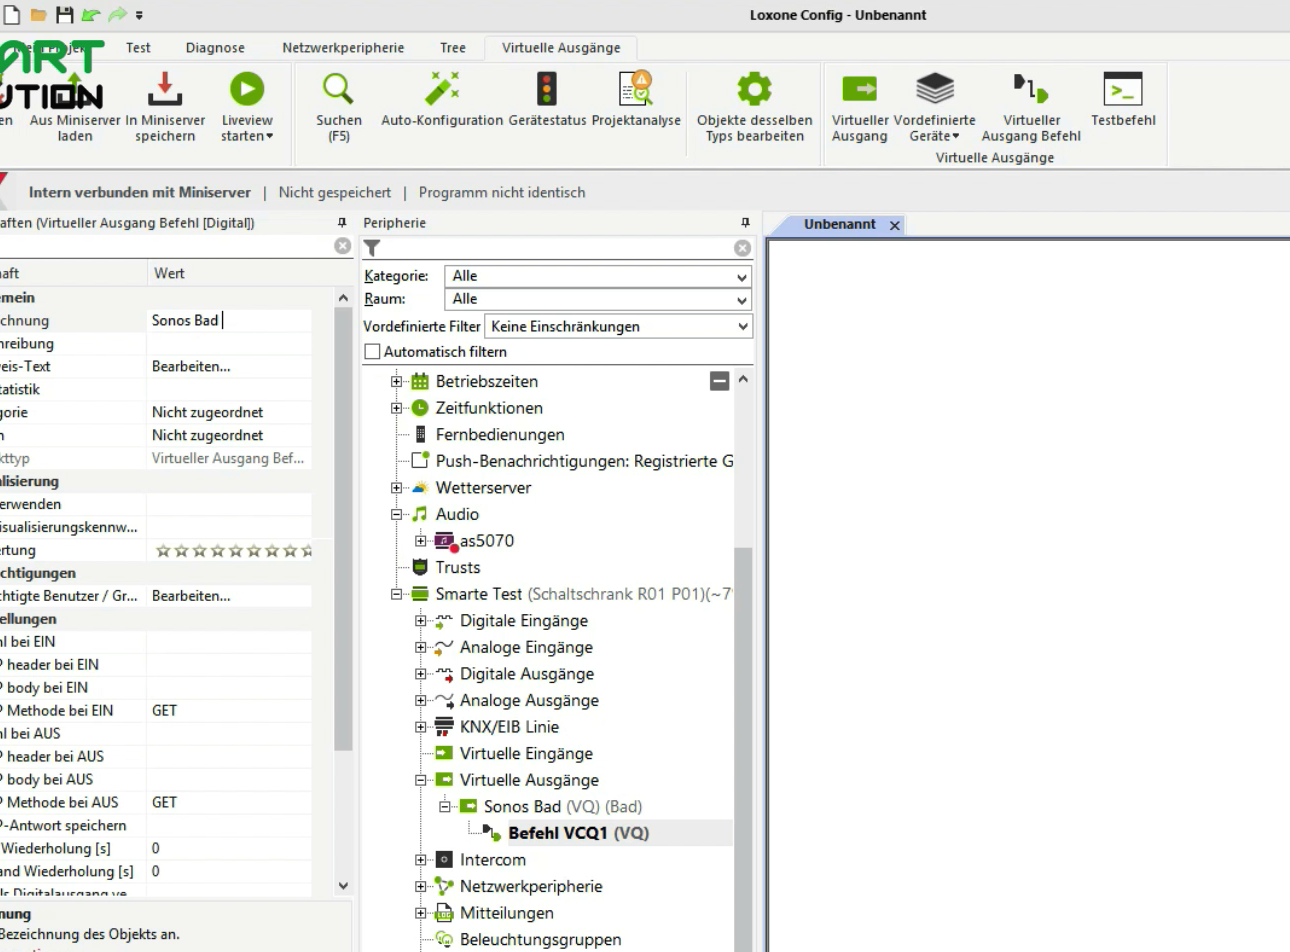
Task: Collapse Virtuelle Ausgänge node
Action: point(421,780)
